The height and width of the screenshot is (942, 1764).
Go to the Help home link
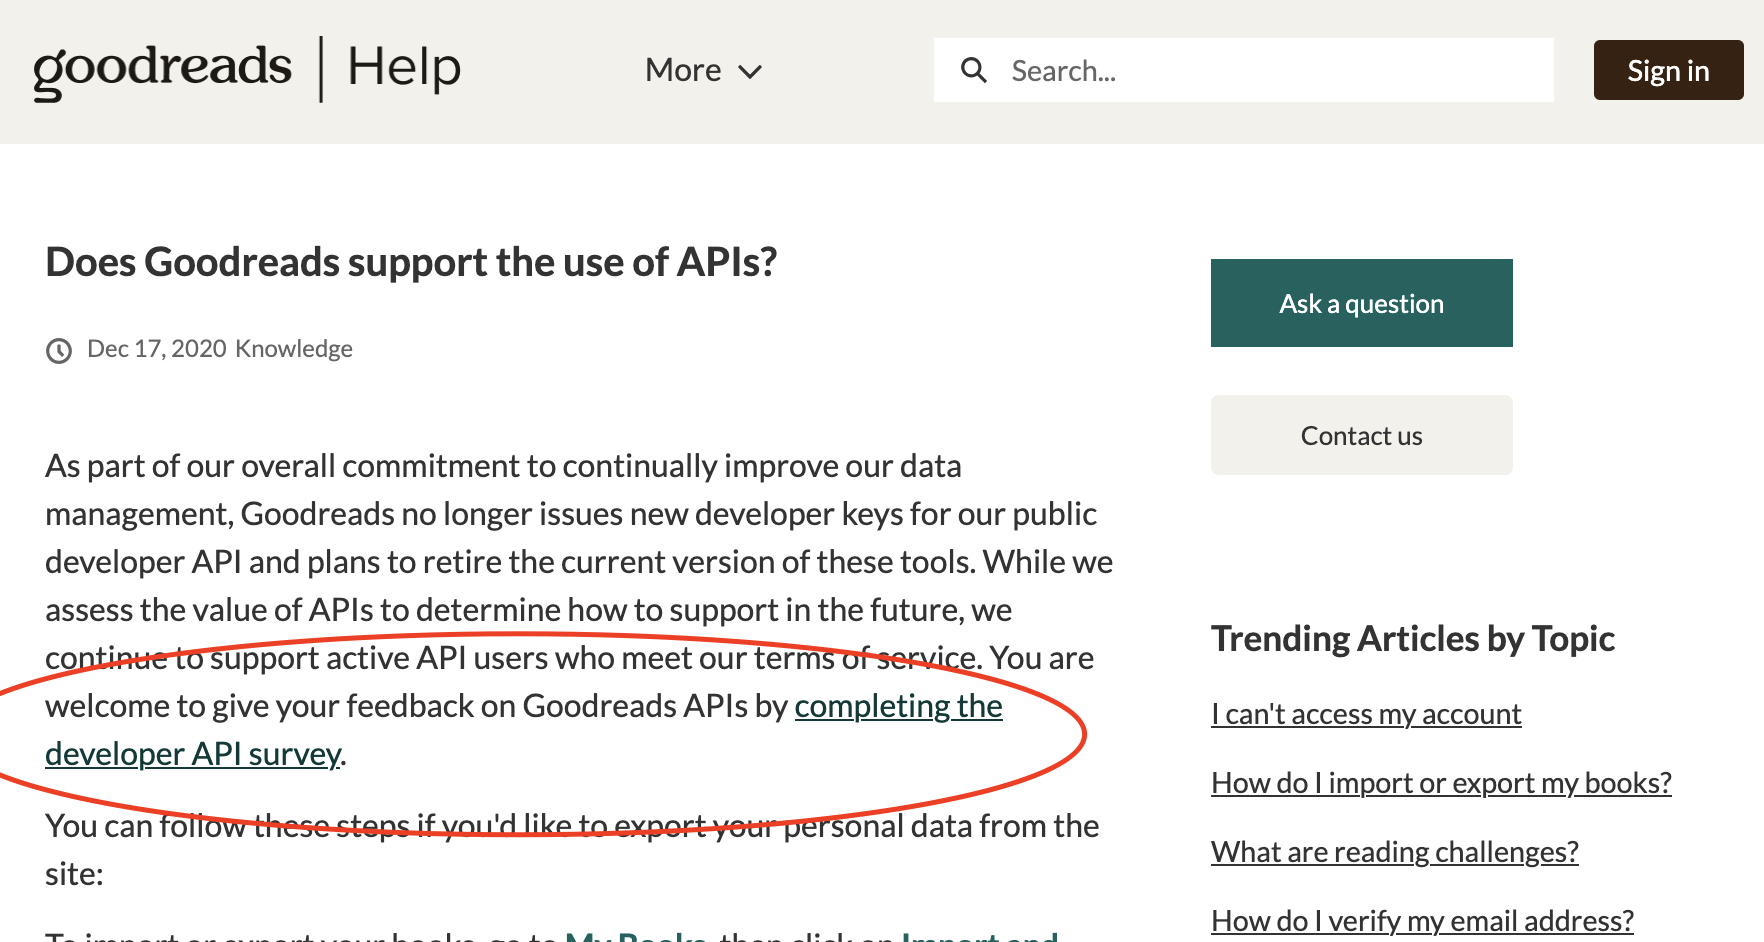pos(404,68)
